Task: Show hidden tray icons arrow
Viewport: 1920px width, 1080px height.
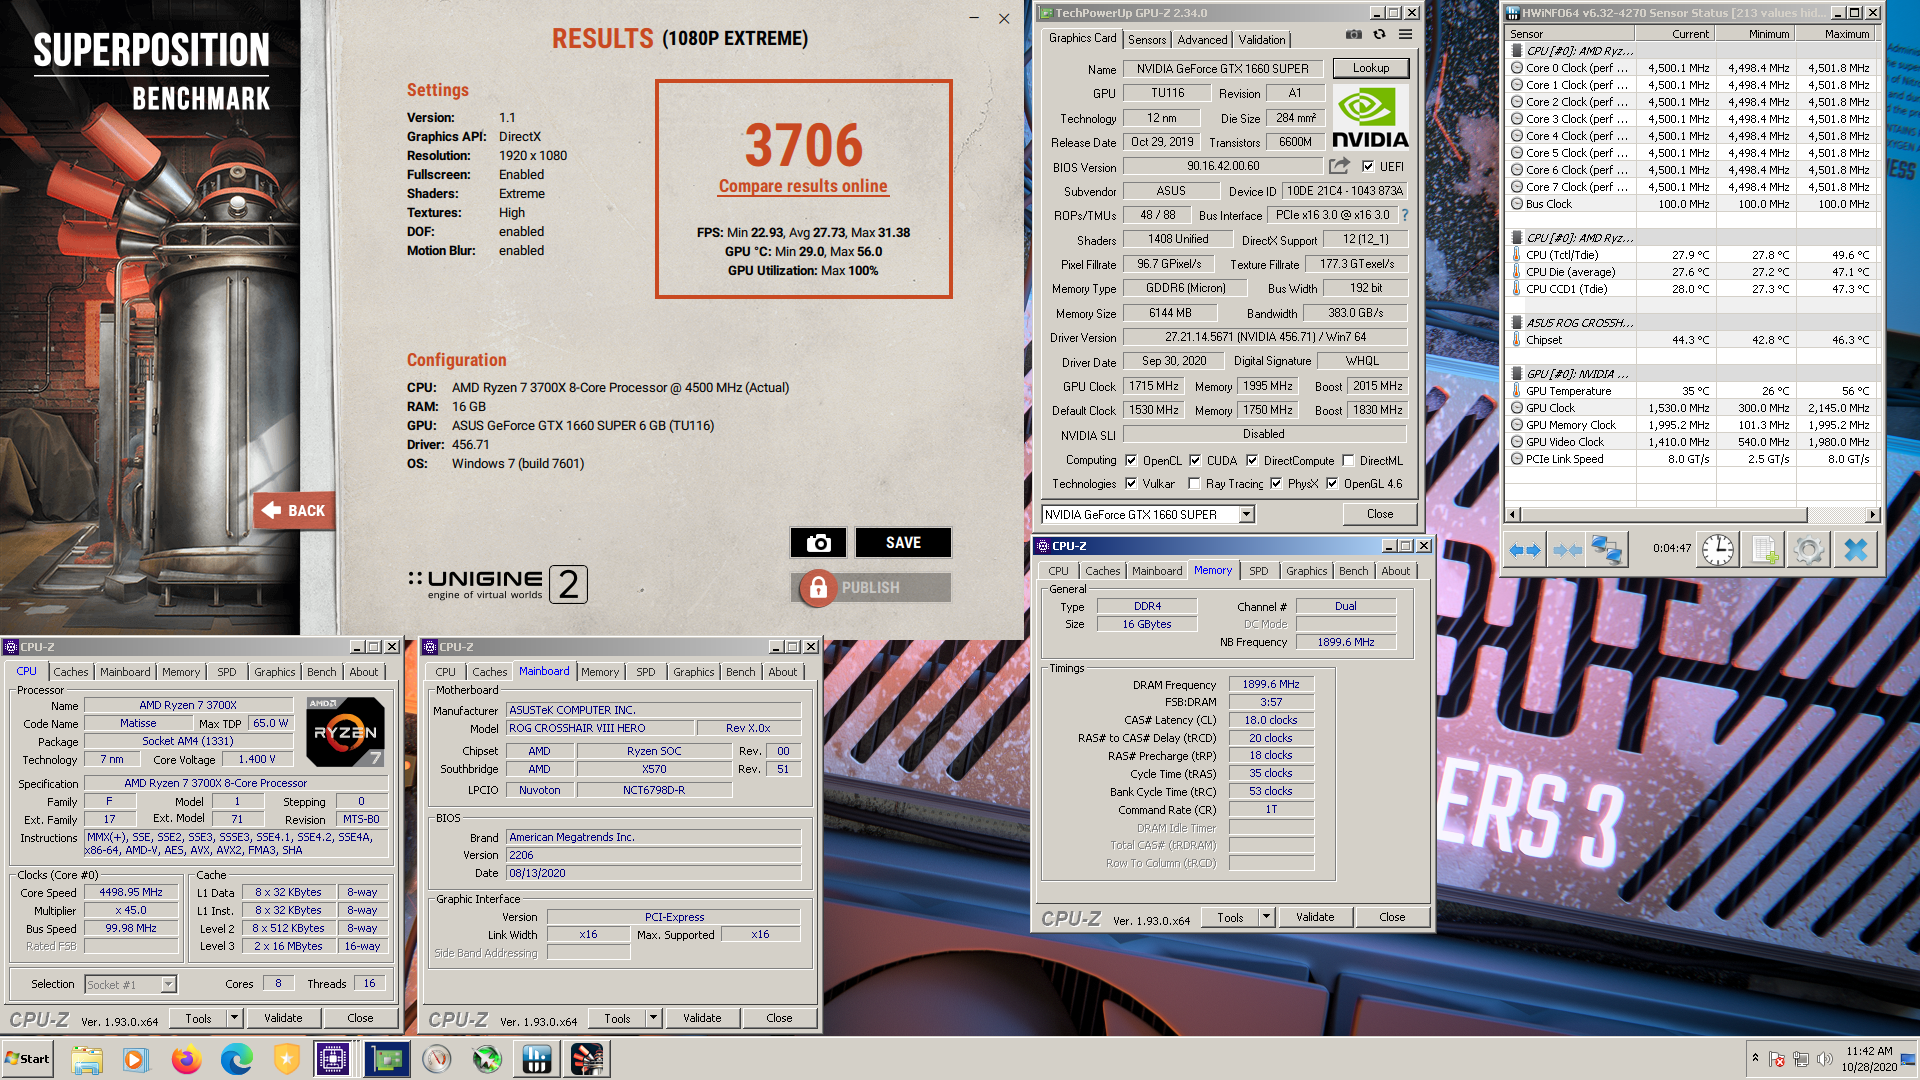Action: [x=1755, y=1058]
